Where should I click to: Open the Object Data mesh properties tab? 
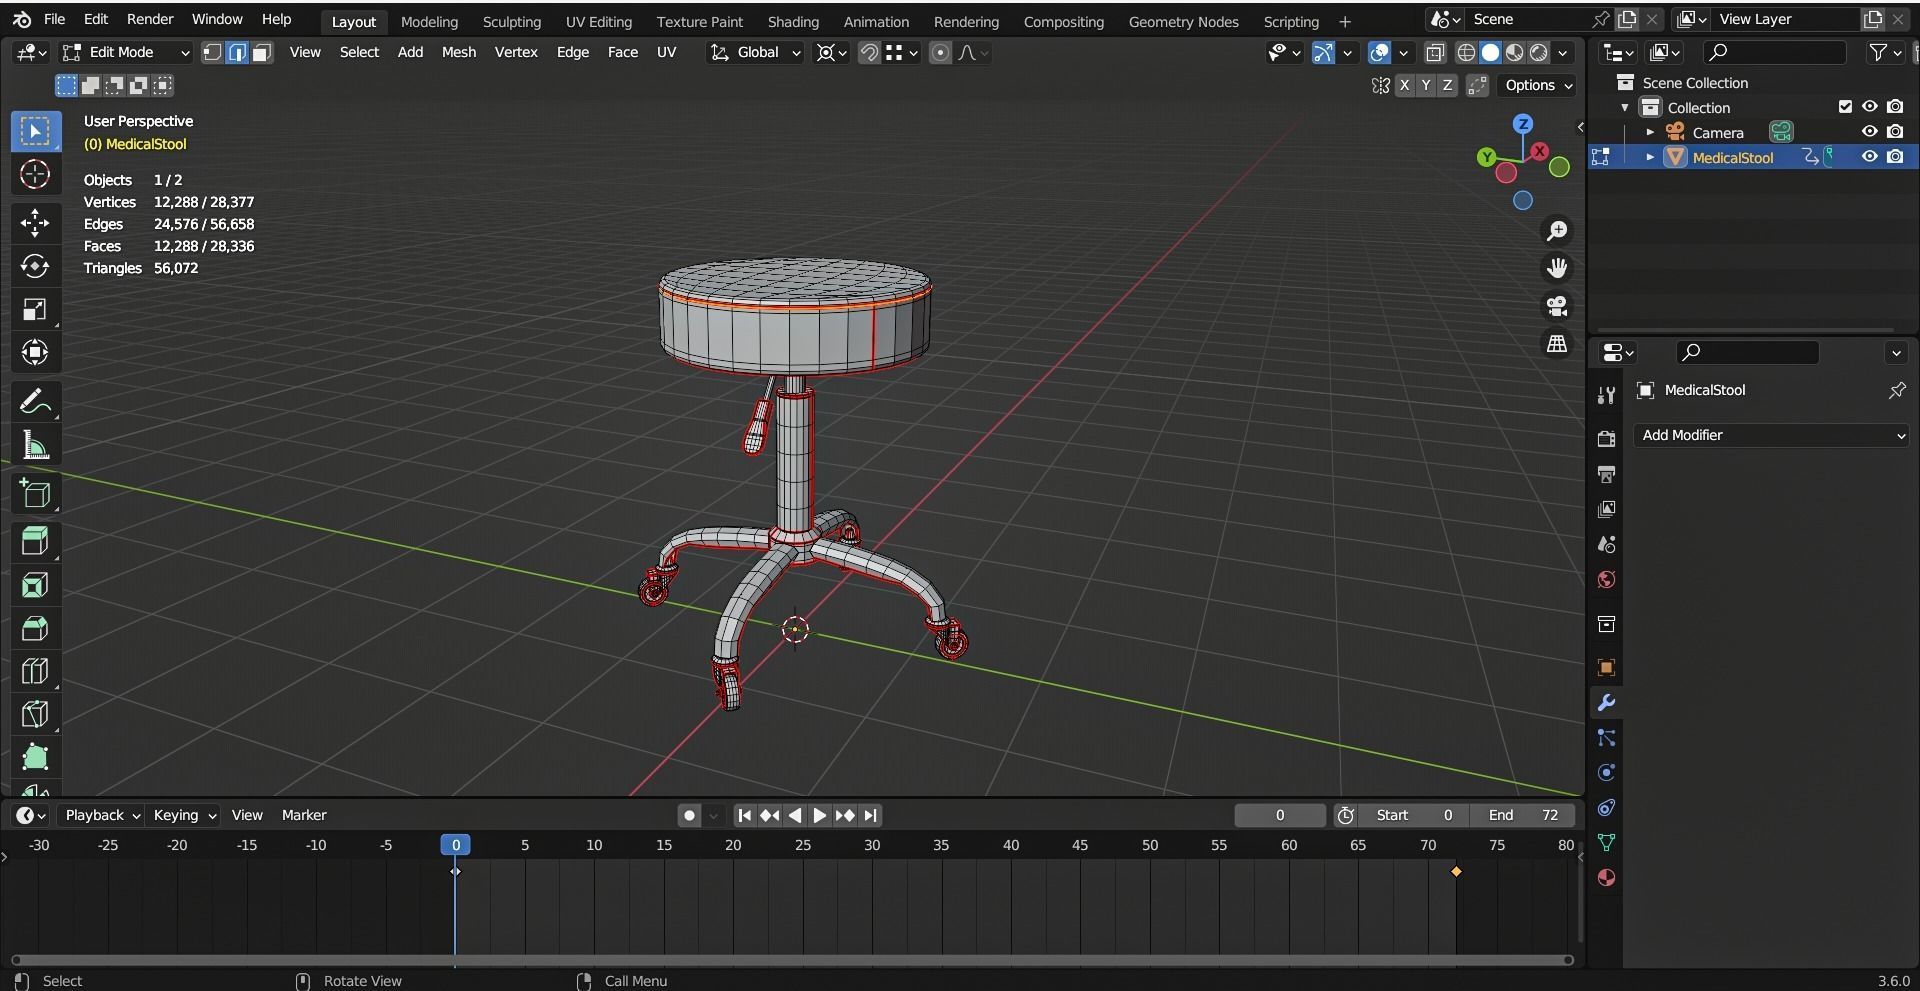tap(1606, 843)
